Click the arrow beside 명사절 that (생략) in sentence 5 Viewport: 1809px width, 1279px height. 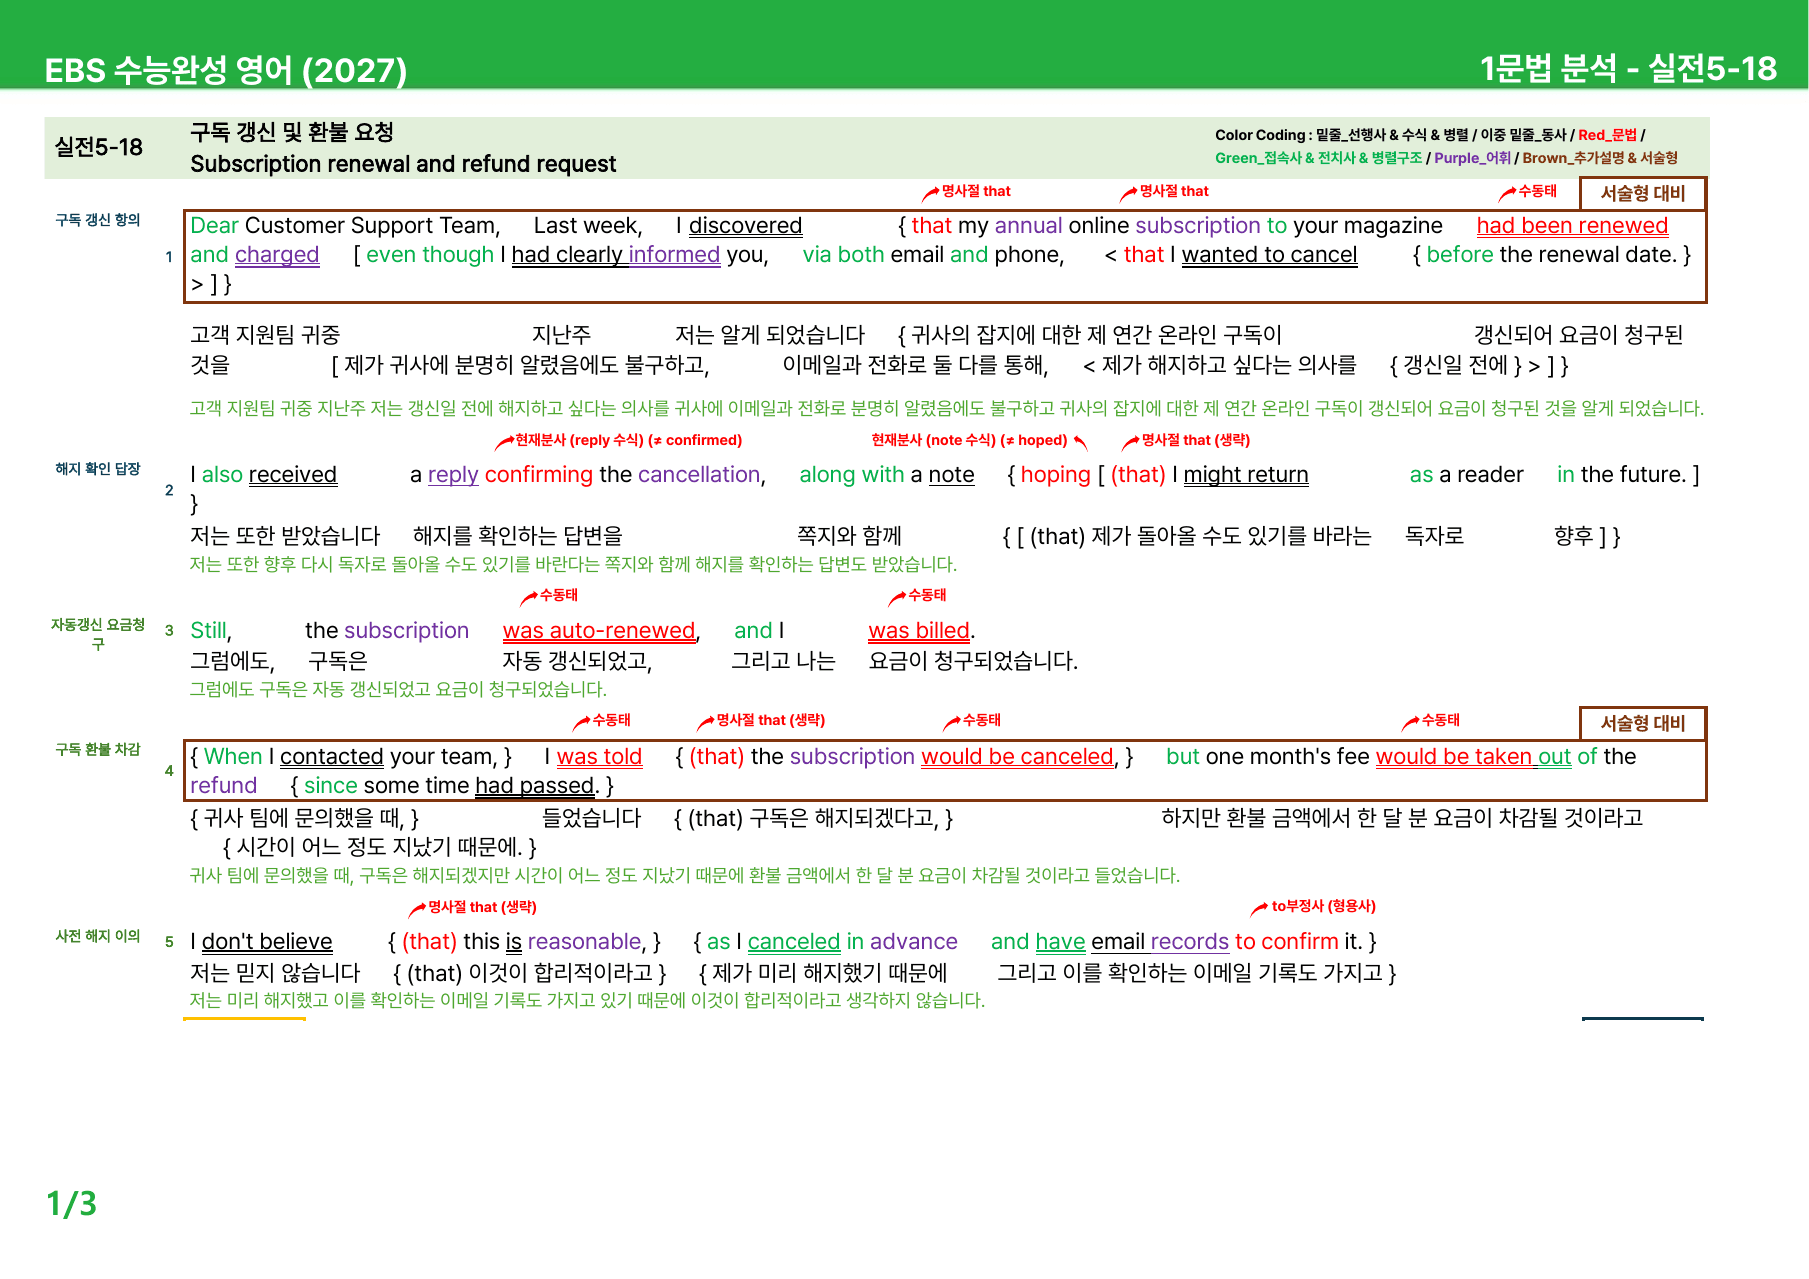tap(417, 908)
